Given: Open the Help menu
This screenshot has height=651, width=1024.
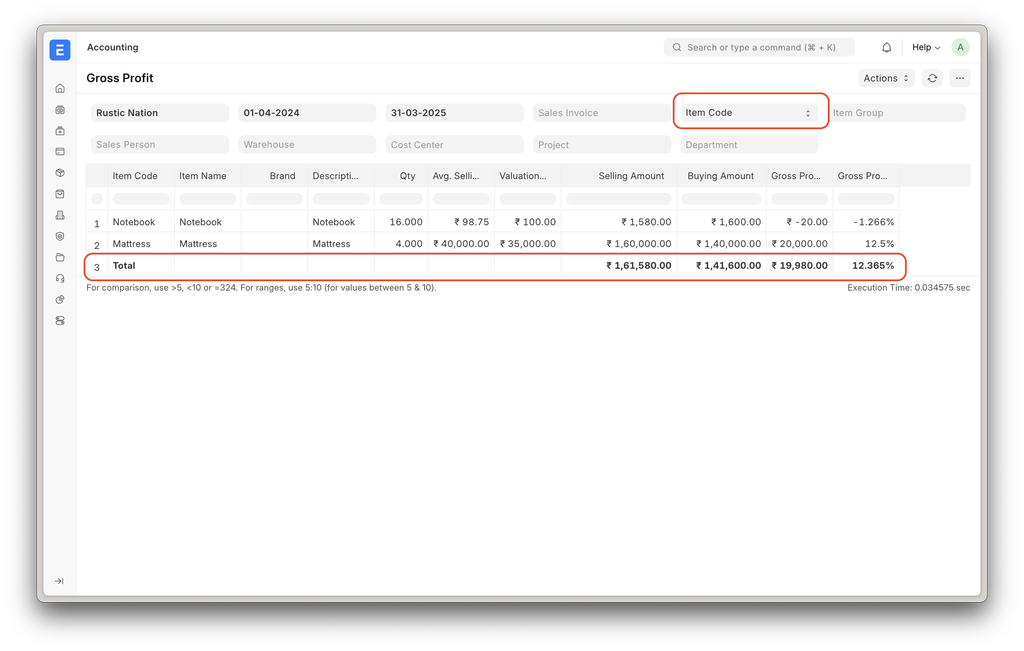Looking at the screenshot, I should 926,47.
